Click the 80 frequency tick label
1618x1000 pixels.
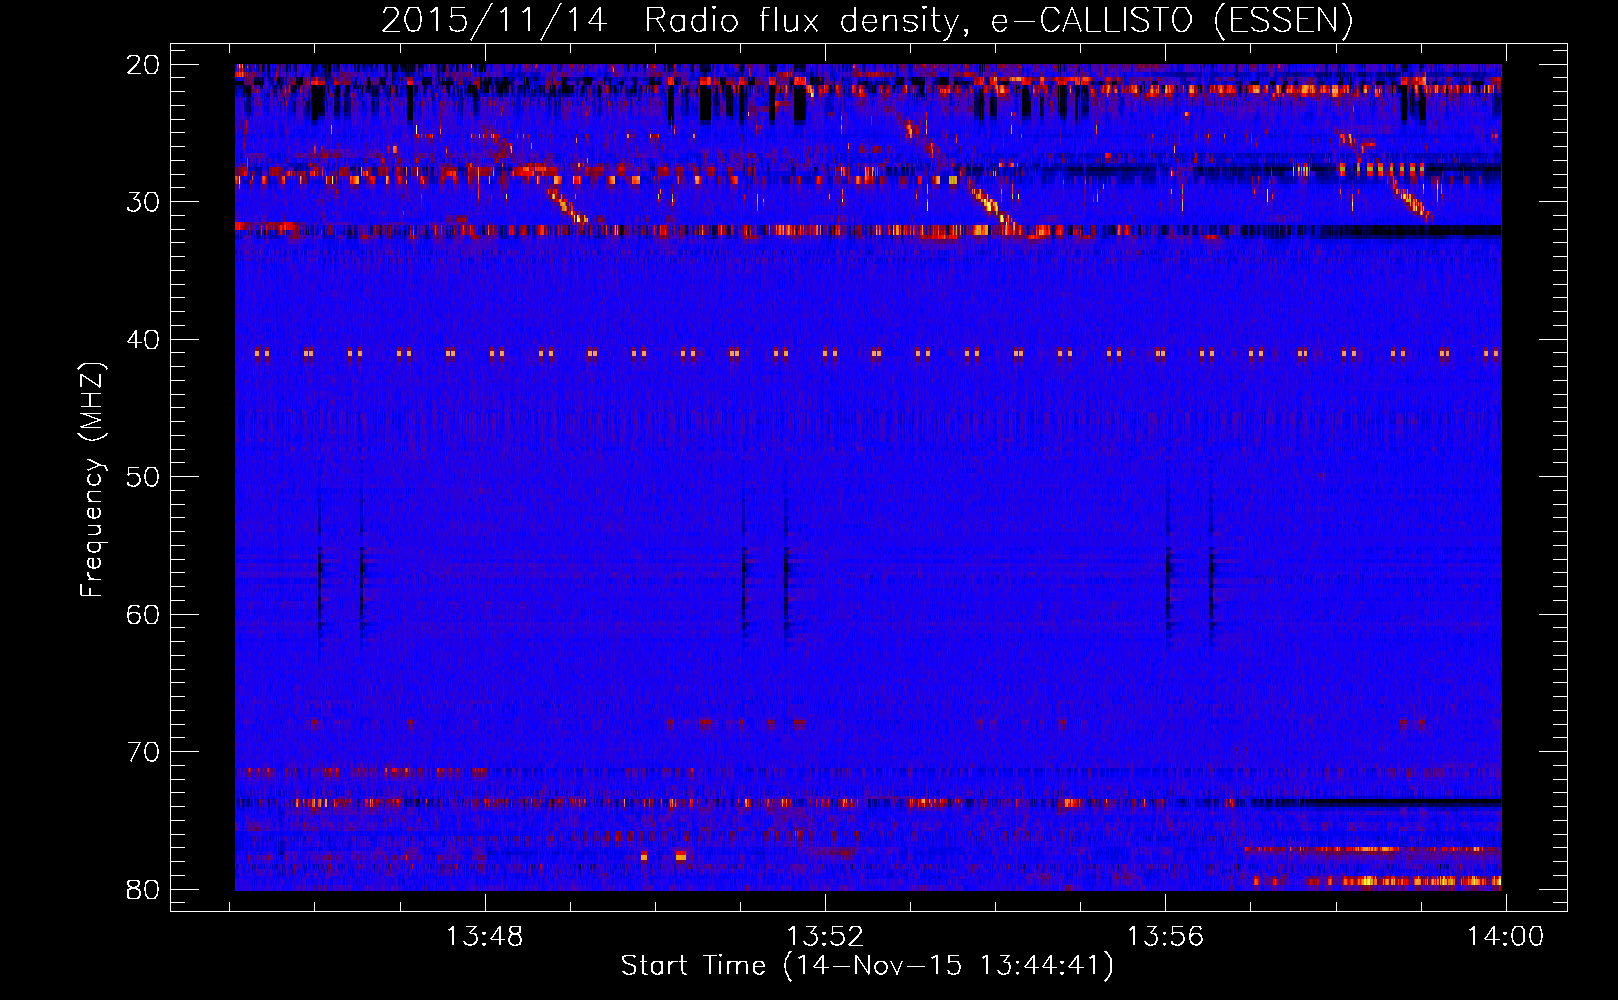click(x=144, y=889)
